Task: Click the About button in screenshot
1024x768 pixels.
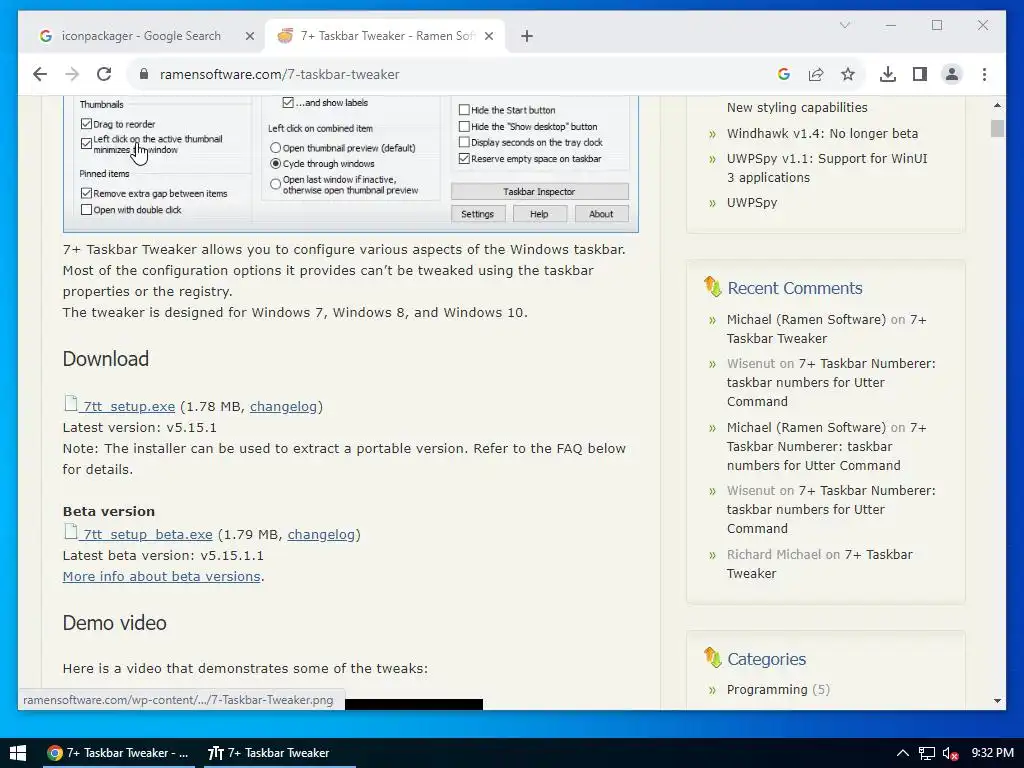Action: (601, 214)
